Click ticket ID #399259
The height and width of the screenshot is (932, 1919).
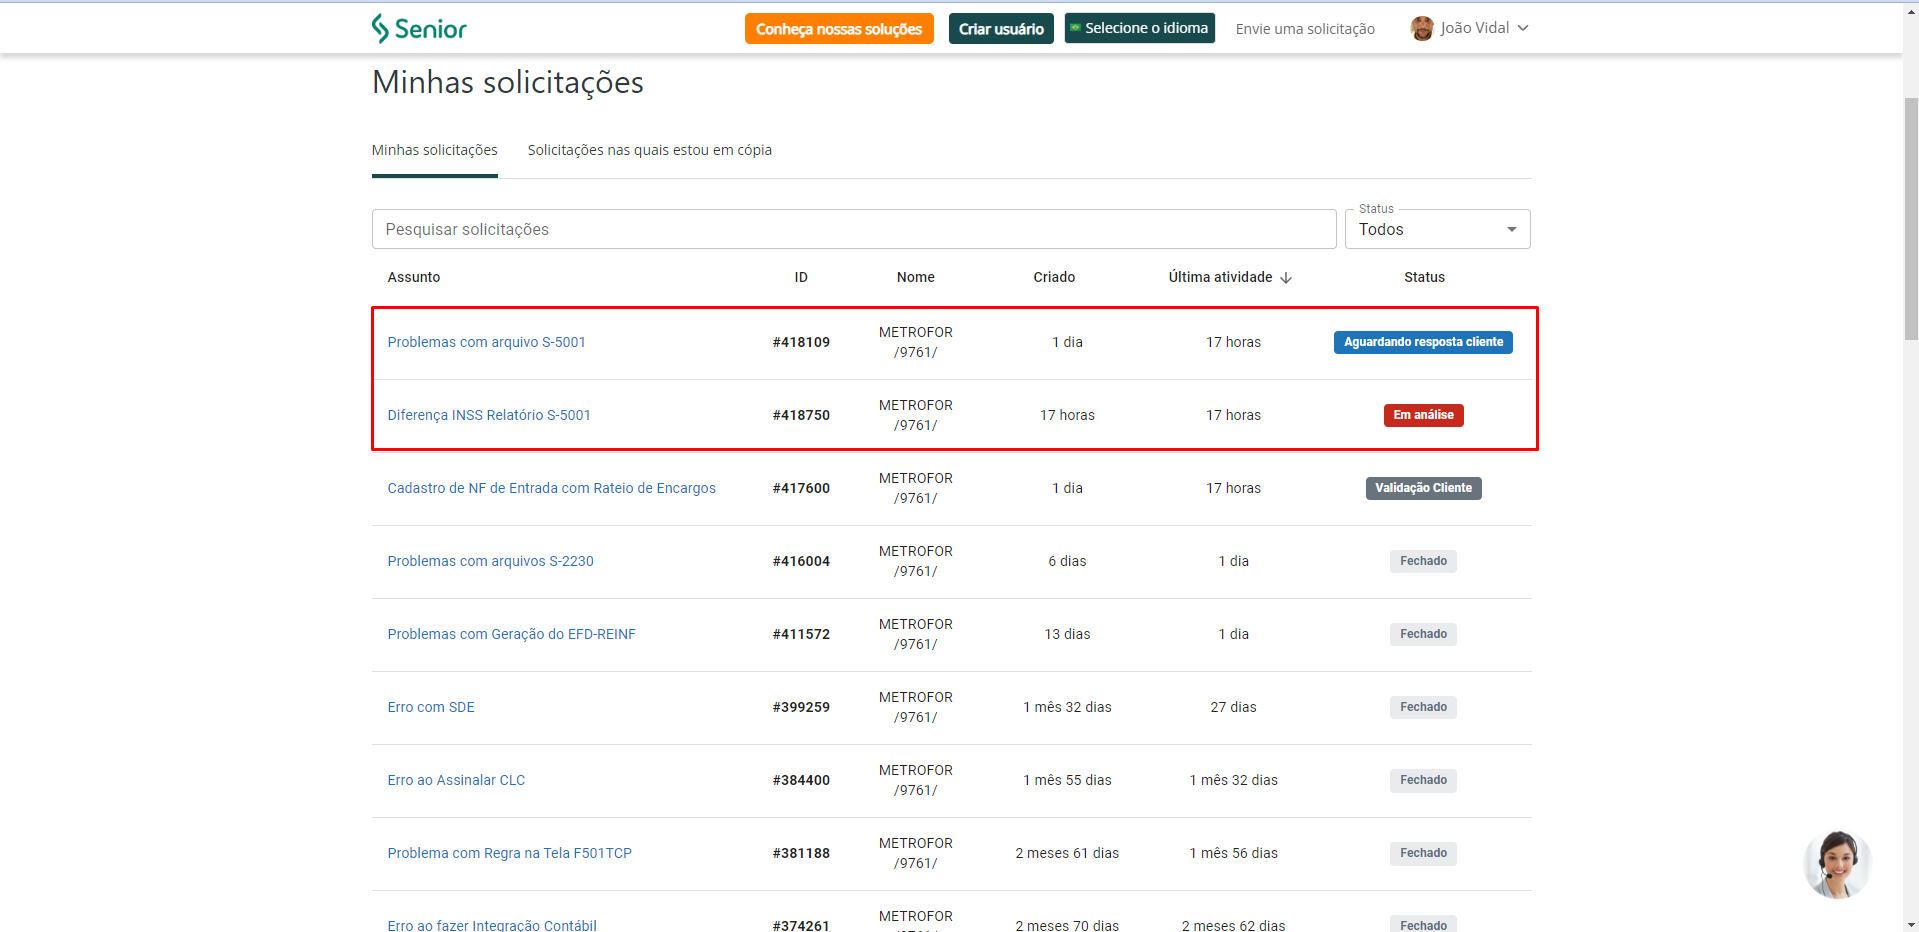(x=801, y=707)
